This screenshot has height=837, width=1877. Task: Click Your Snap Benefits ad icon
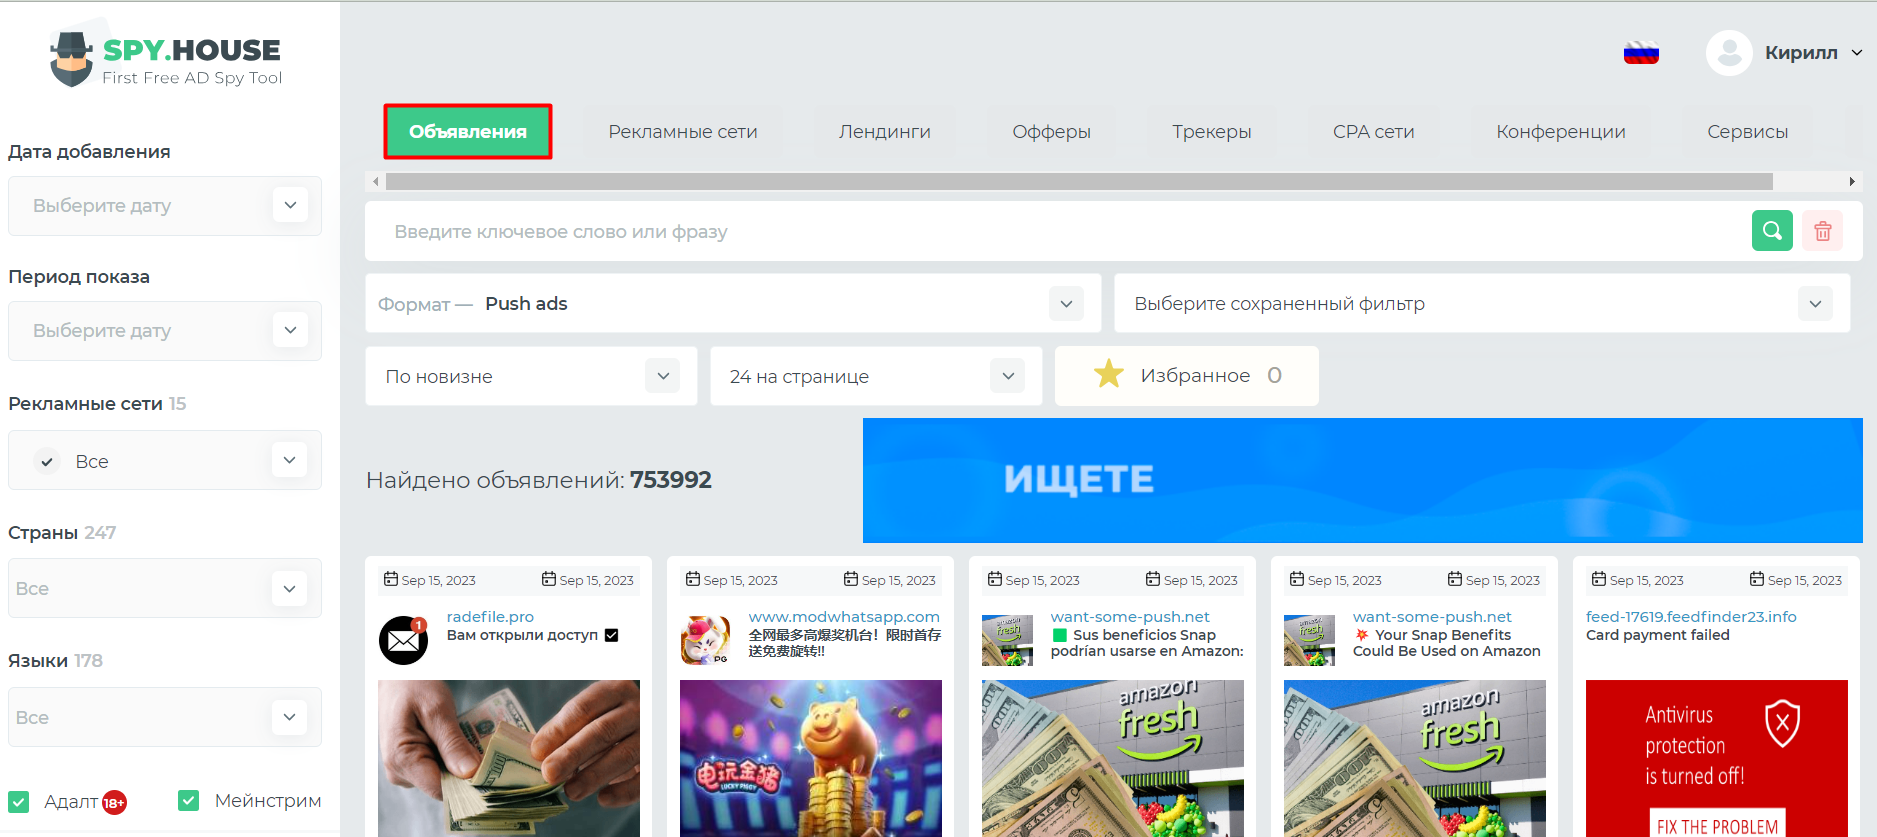click(1310, 640)
